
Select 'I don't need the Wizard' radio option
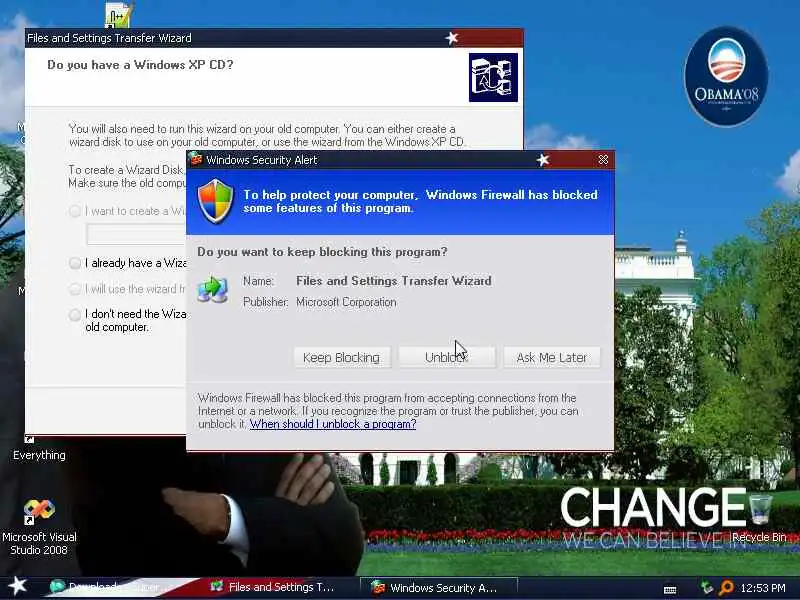click(75, 314)
